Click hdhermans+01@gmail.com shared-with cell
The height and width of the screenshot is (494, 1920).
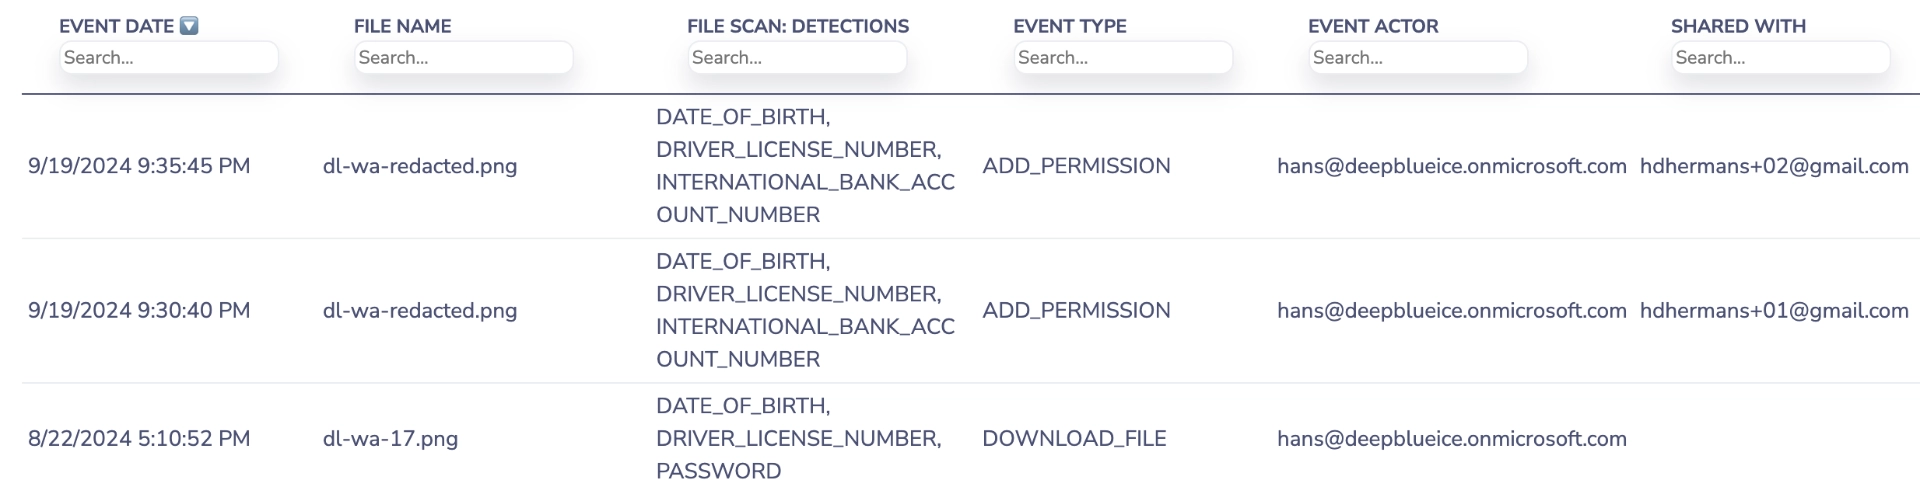[1773, 311]
